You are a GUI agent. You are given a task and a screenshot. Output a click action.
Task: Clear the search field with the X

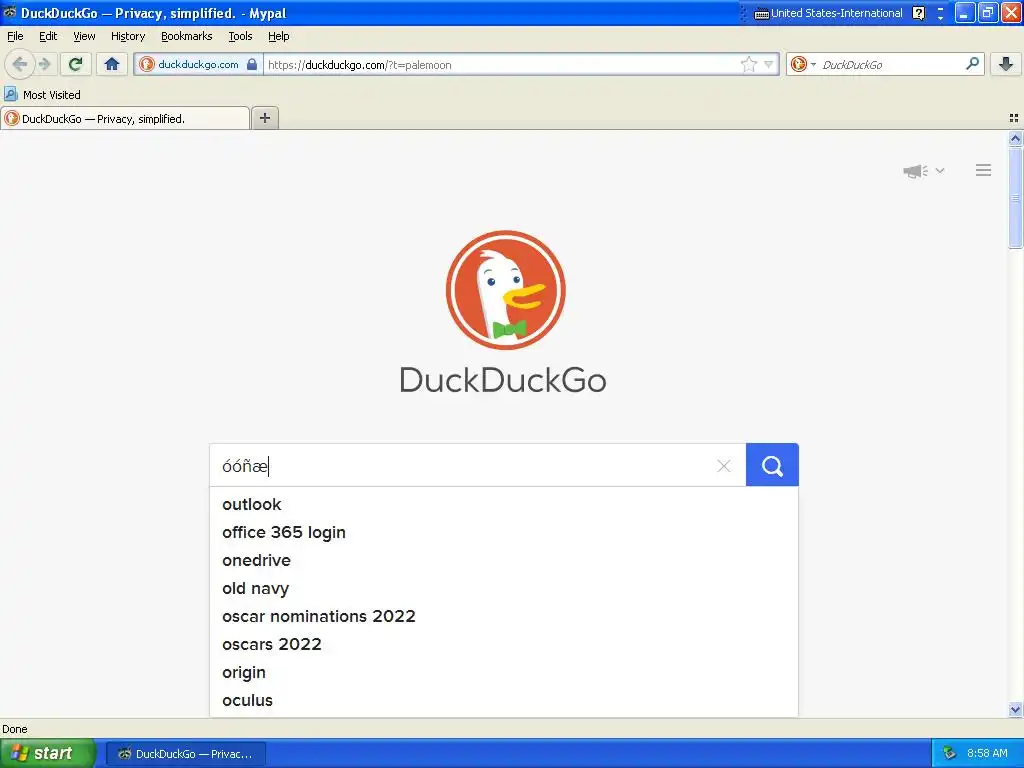[x=724, y=466]
